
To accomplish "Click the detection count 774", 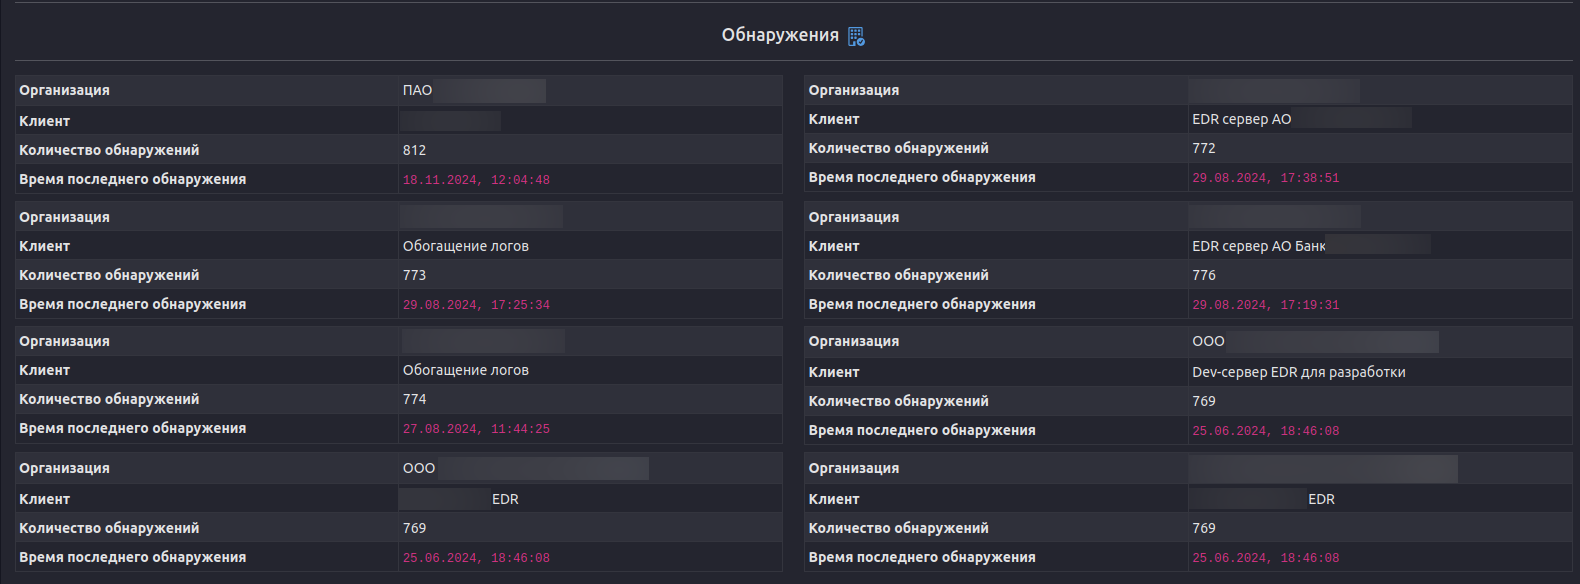I will click(x=414, y=399).
